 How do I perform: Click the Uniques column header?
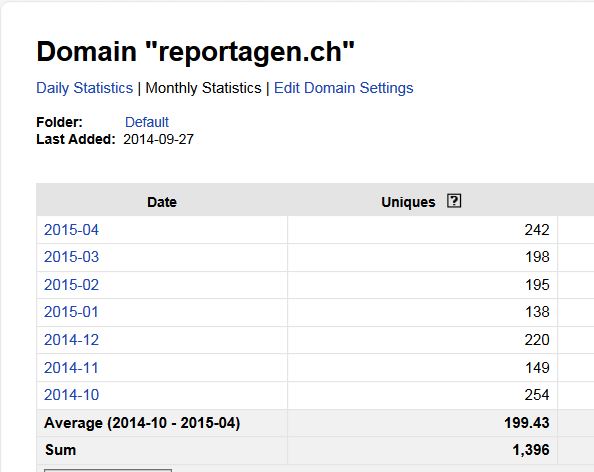[408, 202]
